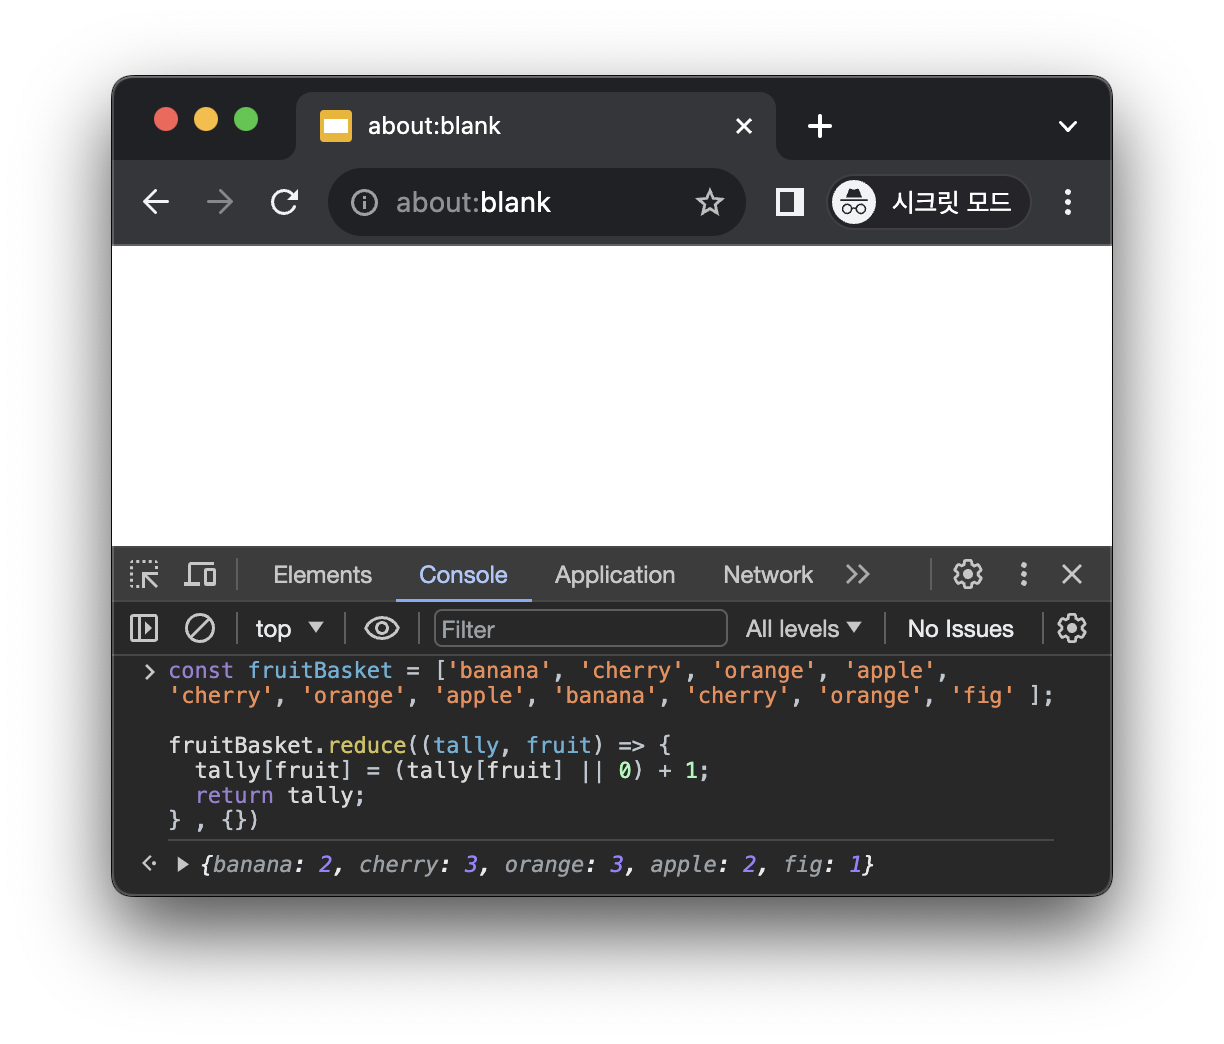The height and width of the screenshot is (1044, 1224).
Task: Toggle the device toolbar icon
Action: [201, 574]
